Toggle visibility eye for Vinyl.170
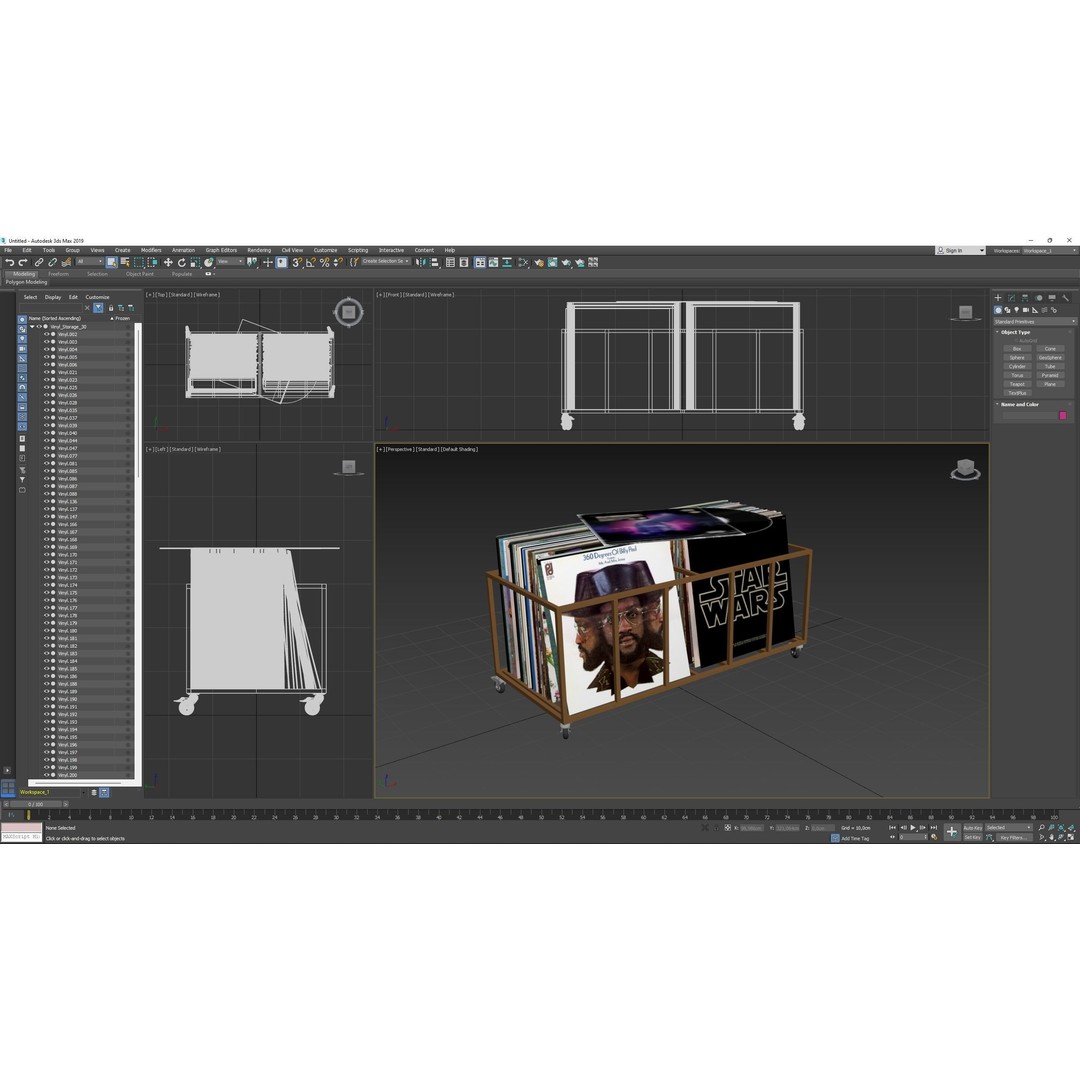This screenshot has width=1080, height=1080. 47,554
